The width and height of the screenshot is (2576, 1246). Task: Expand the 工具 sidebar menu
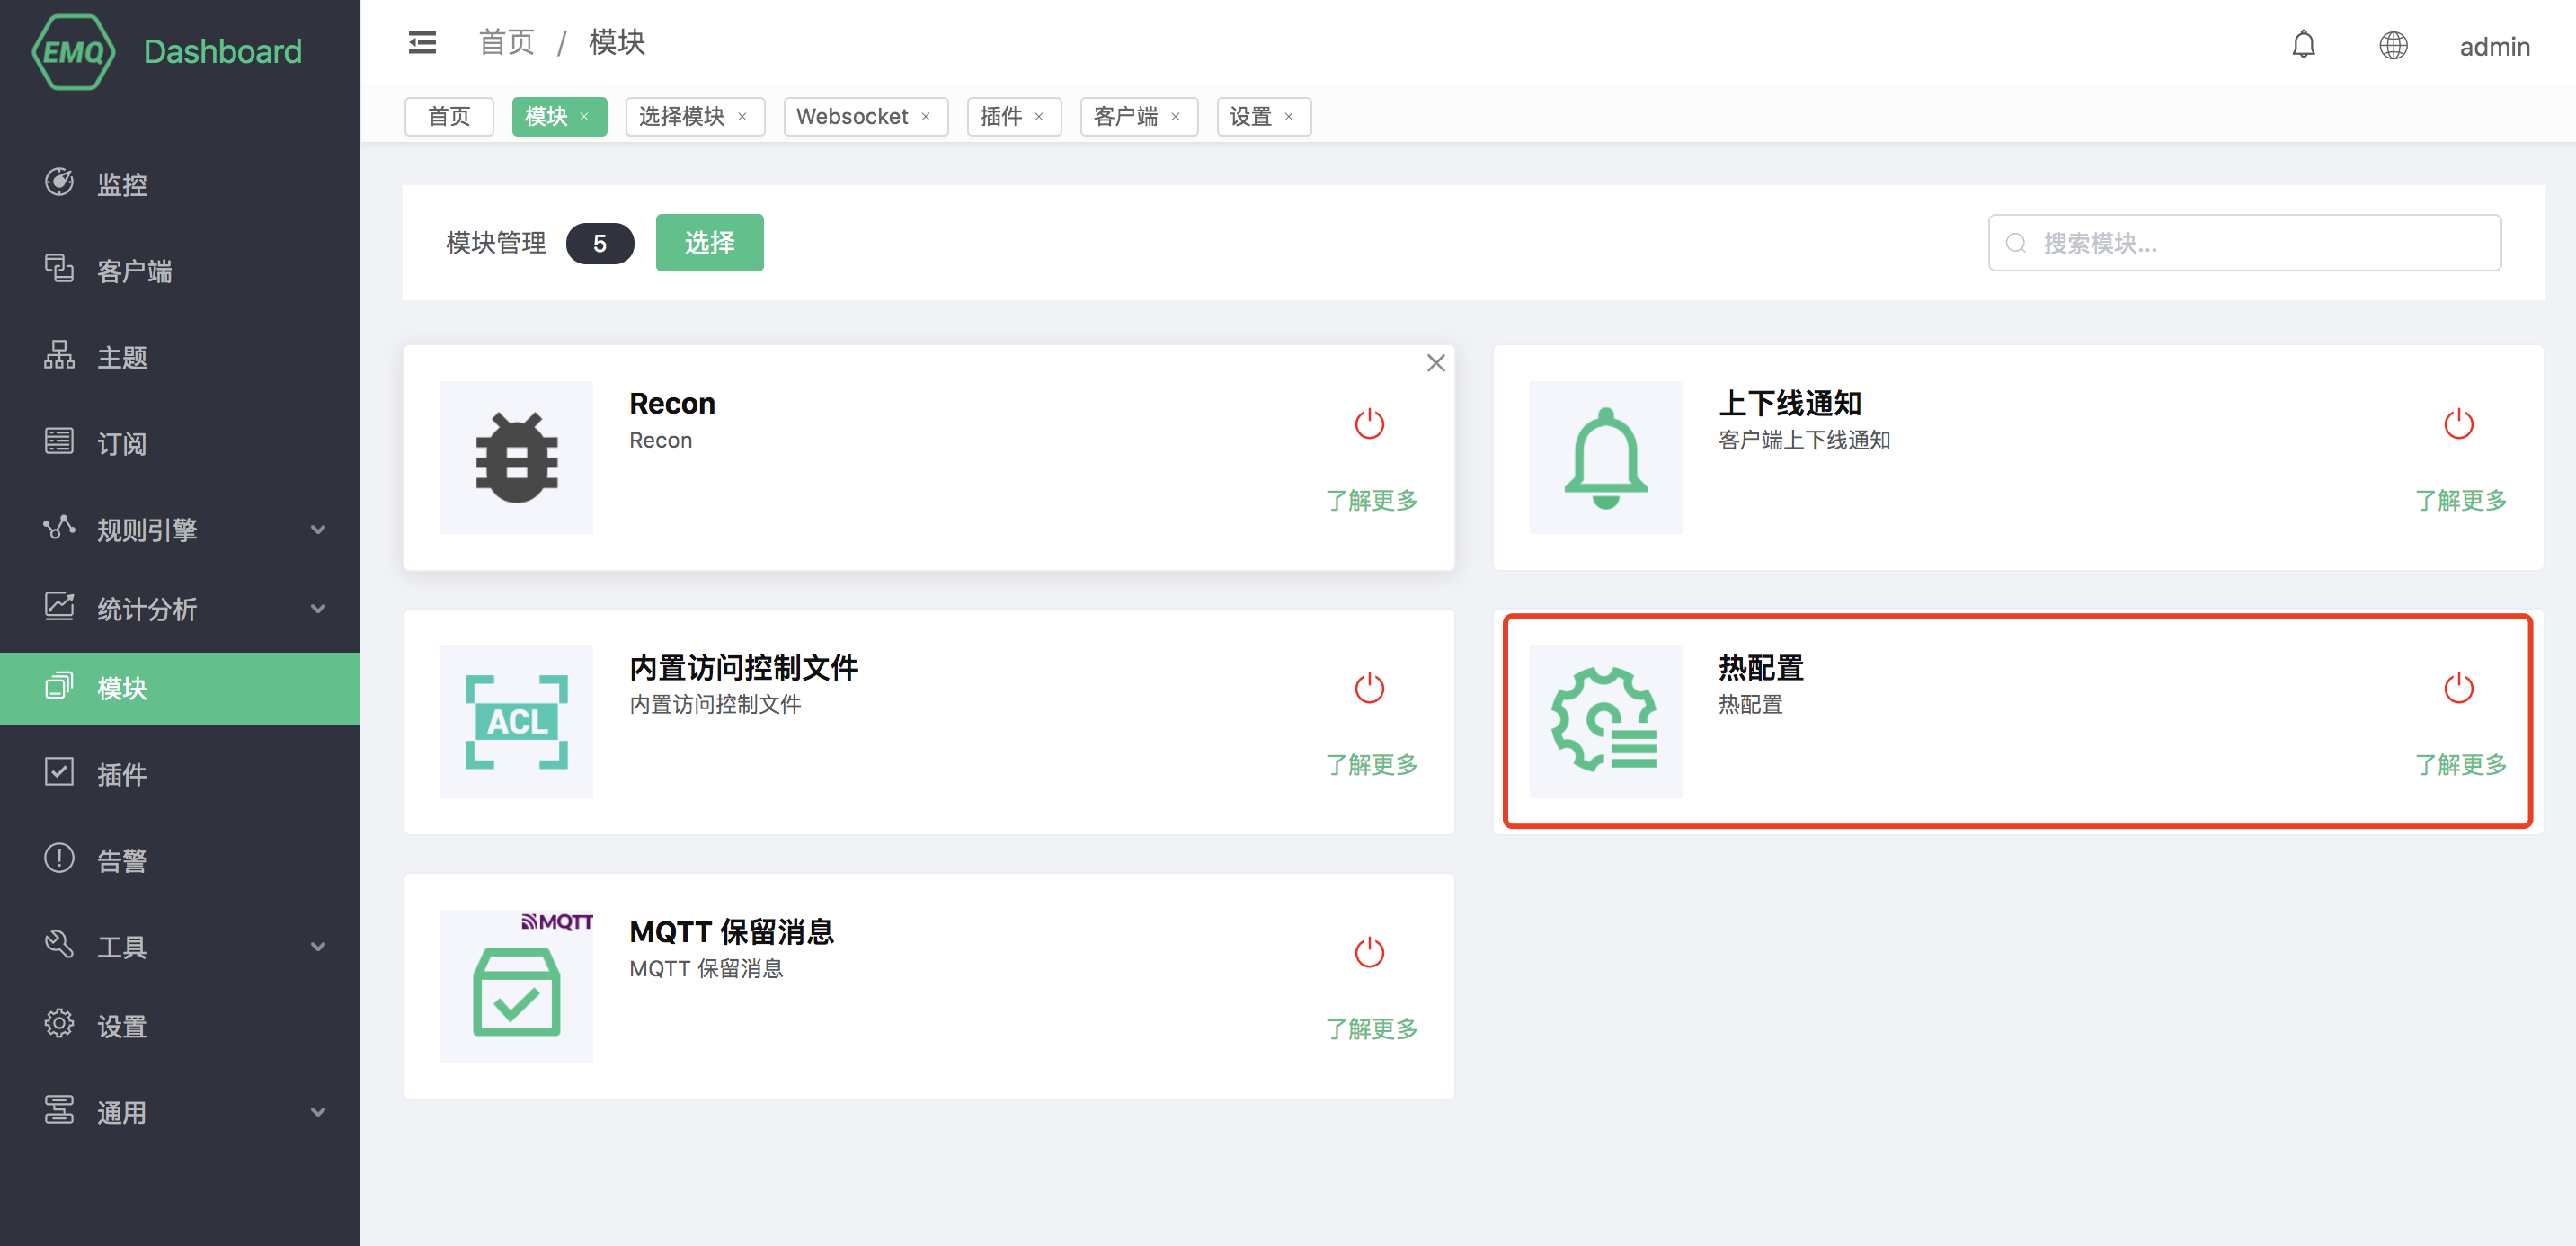click(x=180, y=946)
